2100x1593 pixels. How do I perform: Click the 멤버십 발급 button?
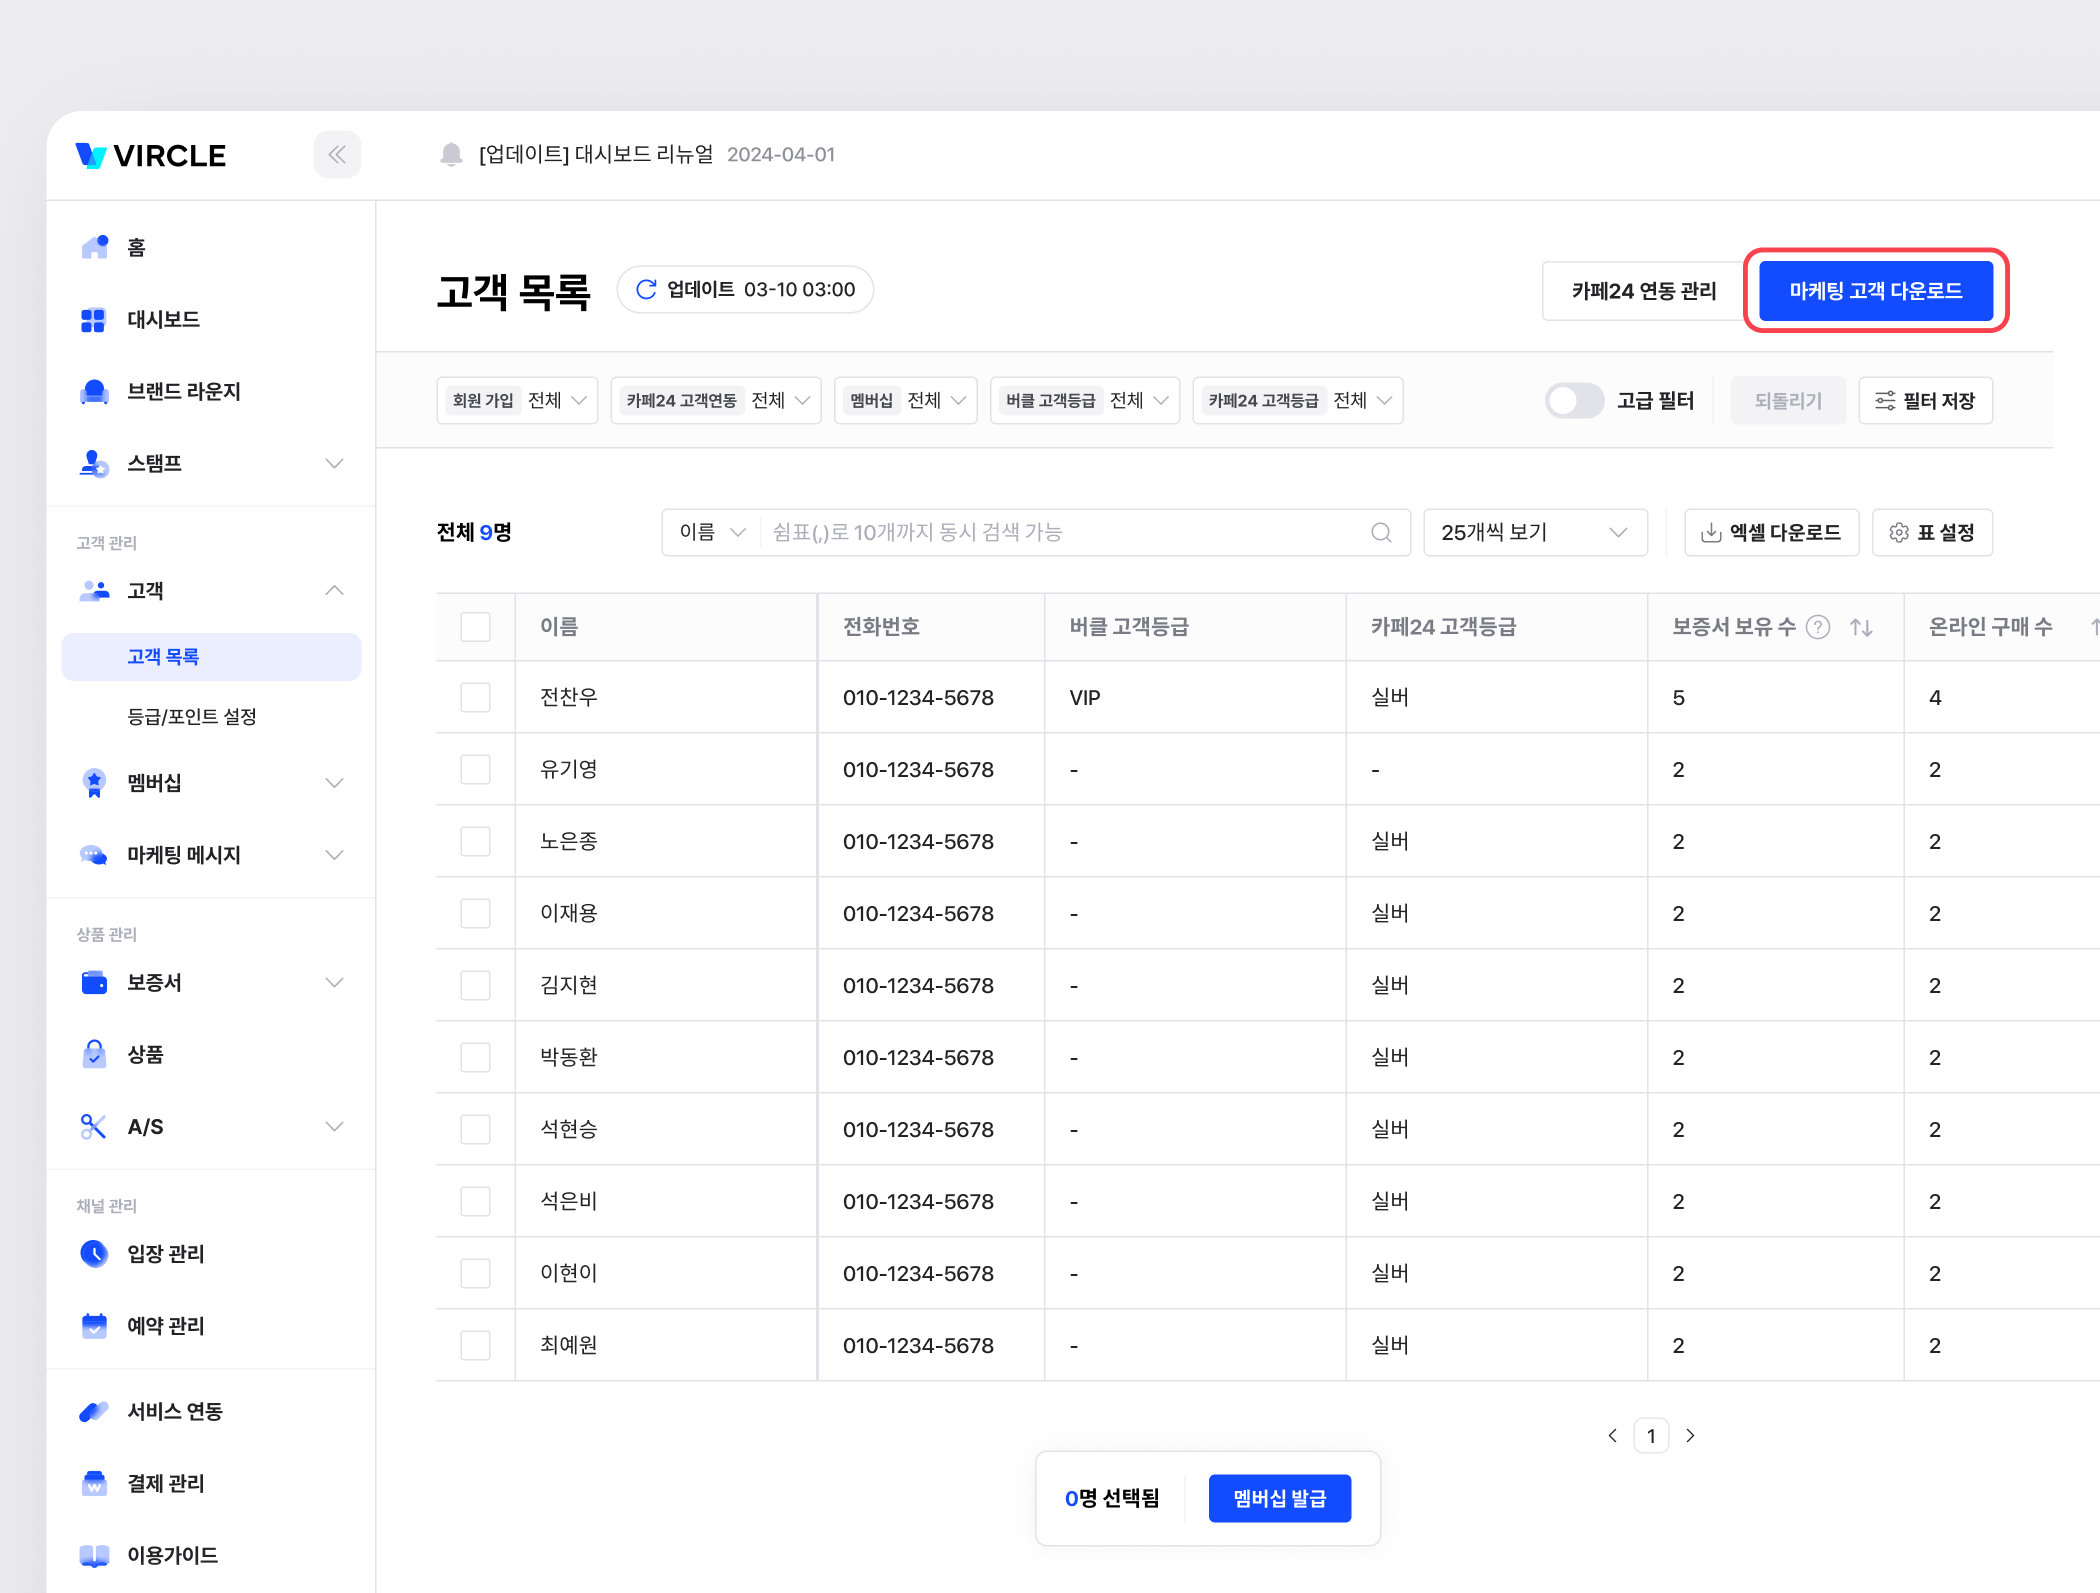1280,1498
